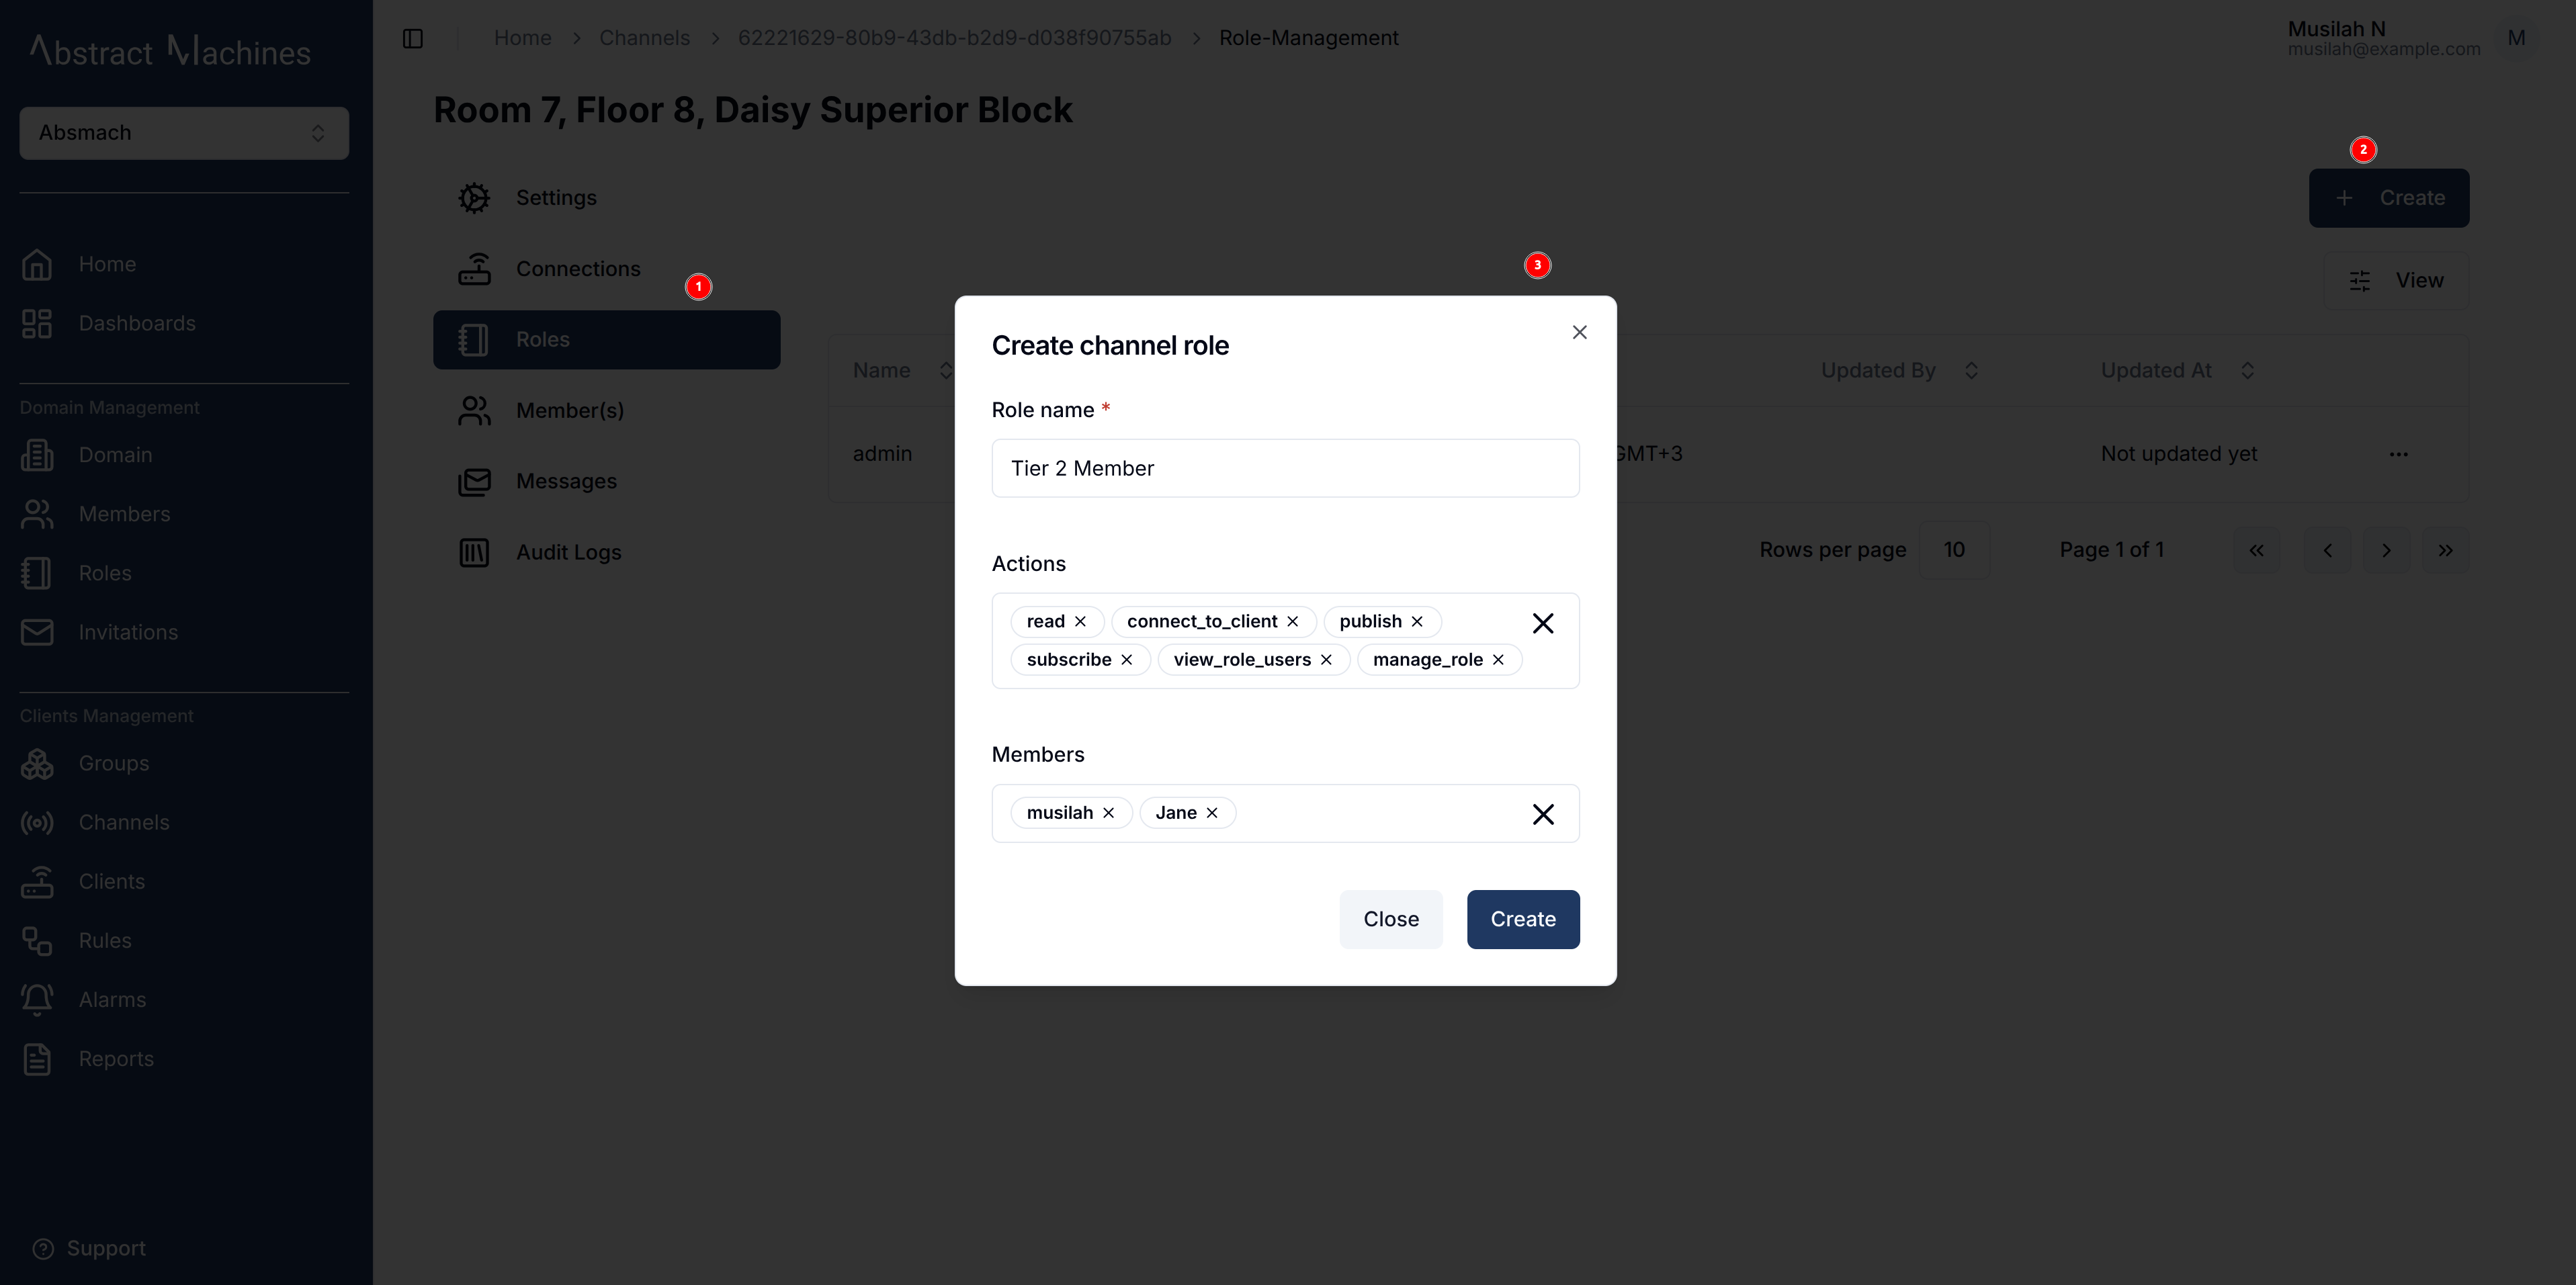The height and width of the screenshot is (1285, 2576).
Task: Go to first page of roles
Action: coord(2256,550)
